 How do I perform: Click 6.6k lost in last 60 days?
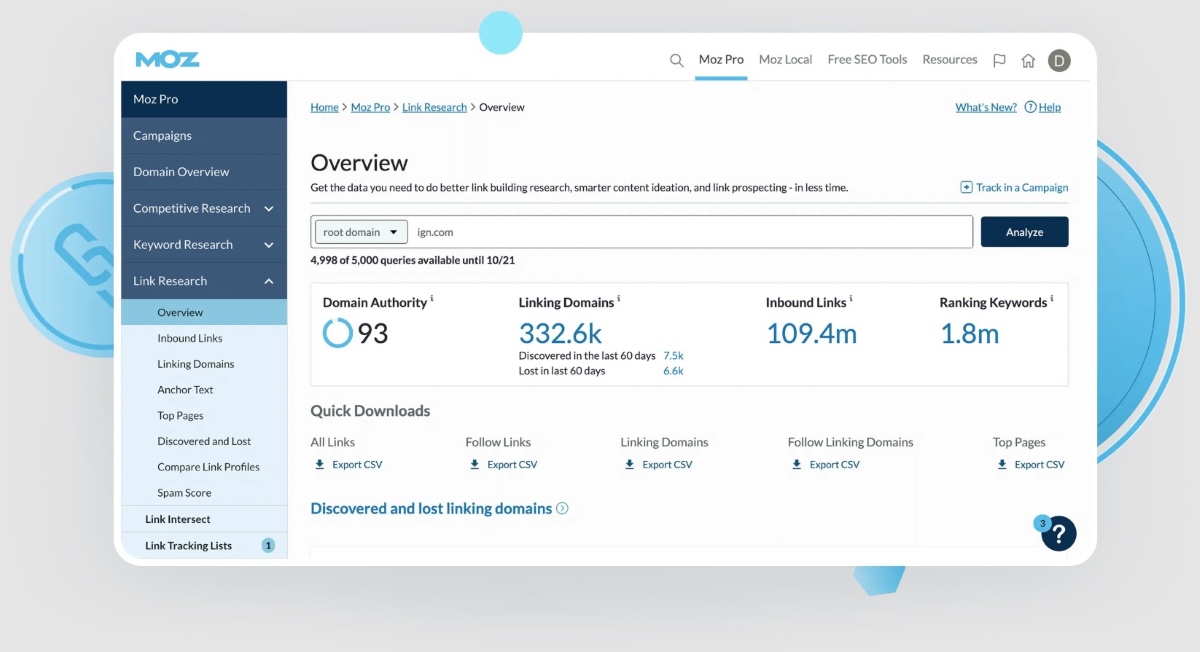coord(673,371)
